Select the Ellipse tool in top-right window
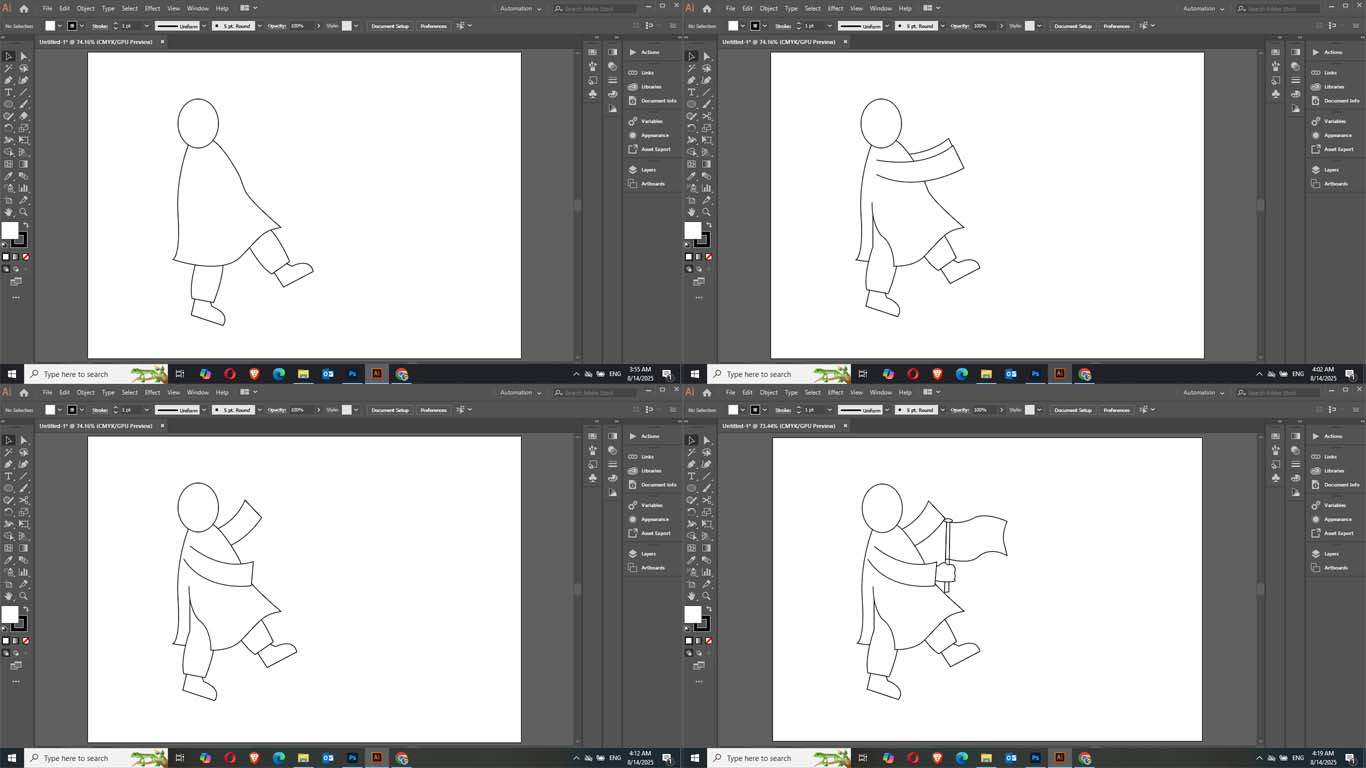Screen dimensions: 1366x768 [691, 104]
